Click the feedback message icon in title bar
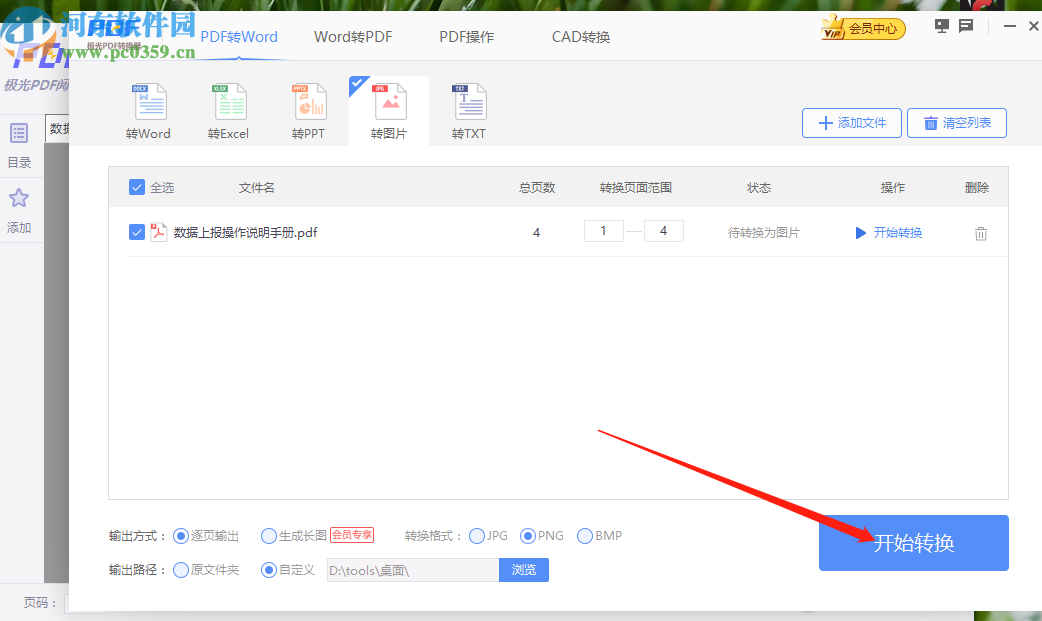Image resolution: width=1042 pixels, height=621 pixels. point(966,26)
